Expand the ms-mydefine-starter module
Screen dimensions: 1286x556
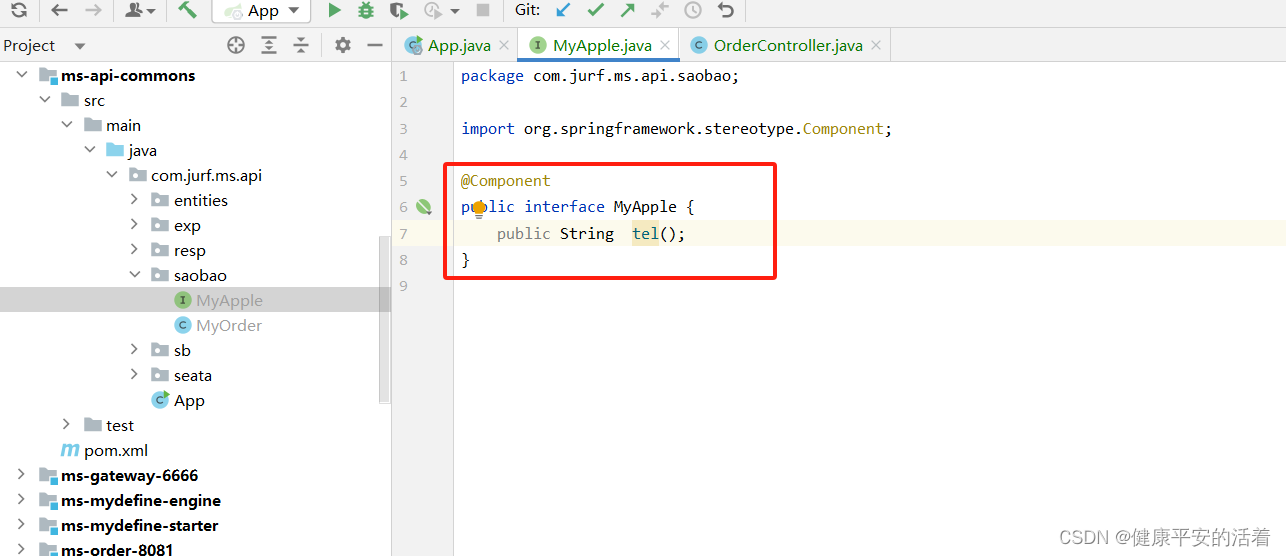(x=21, y=525)
